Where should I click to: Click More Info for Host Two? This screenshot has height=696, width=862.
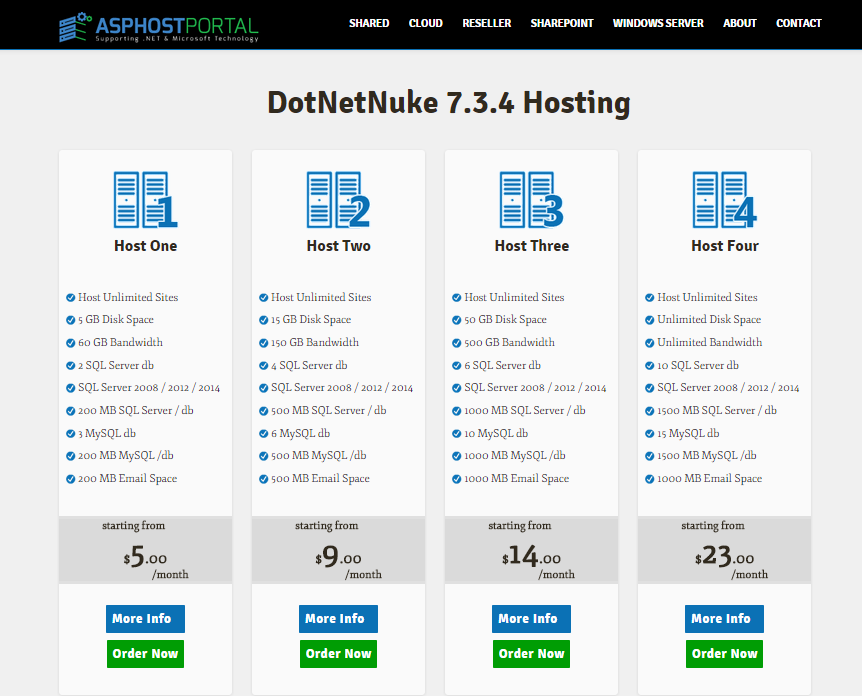[x=338, y=619]
